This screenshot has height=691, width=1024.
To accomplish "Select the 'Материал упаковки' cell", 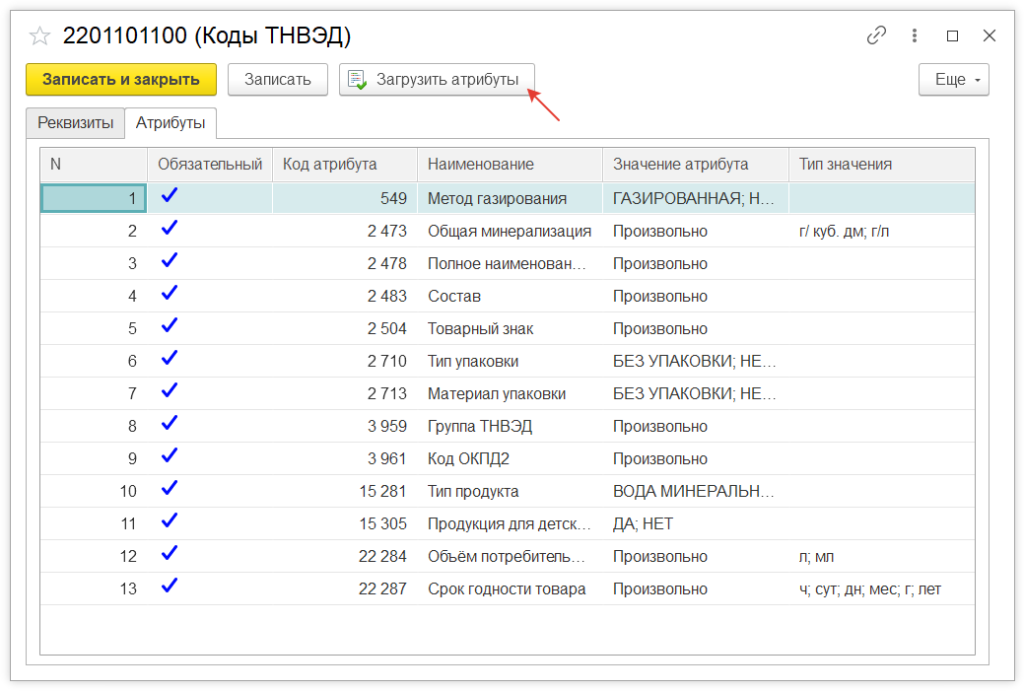I will point(509,394).
